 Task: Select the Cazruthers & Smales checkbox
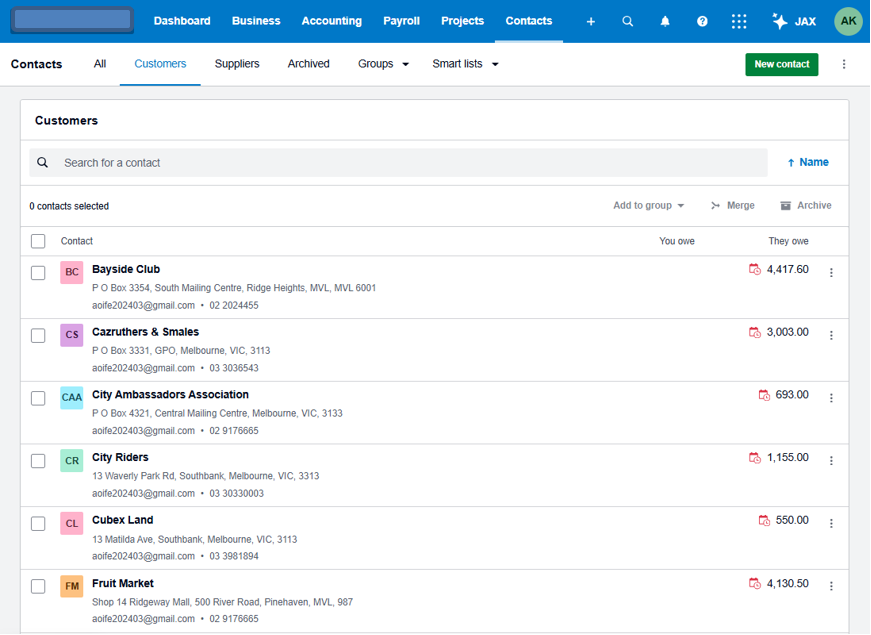coord(38,336)
